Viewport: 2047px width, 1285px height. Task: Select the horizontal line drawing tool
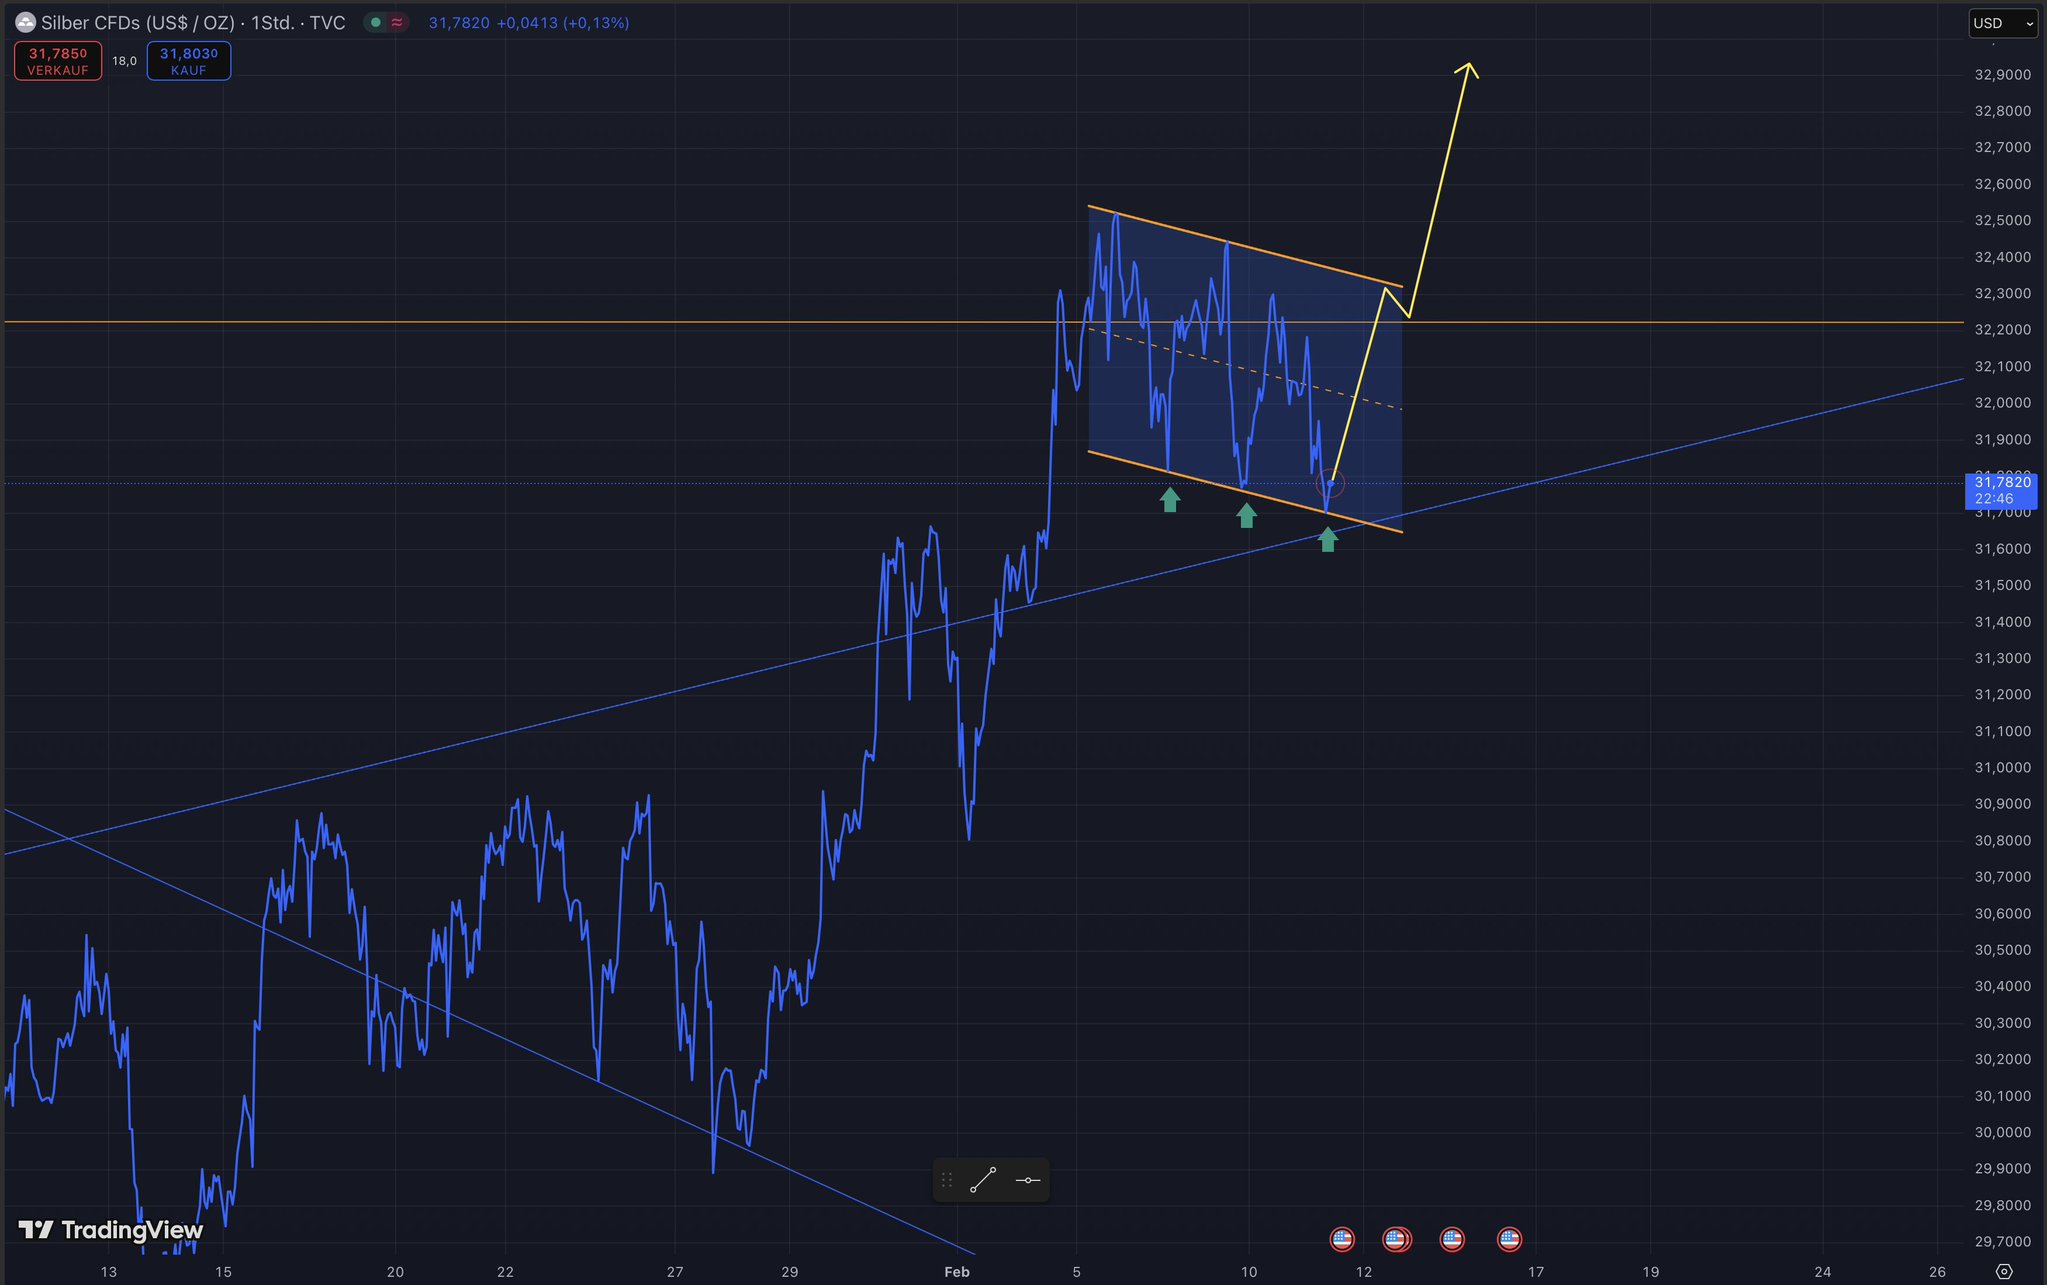point(1027,1180)
